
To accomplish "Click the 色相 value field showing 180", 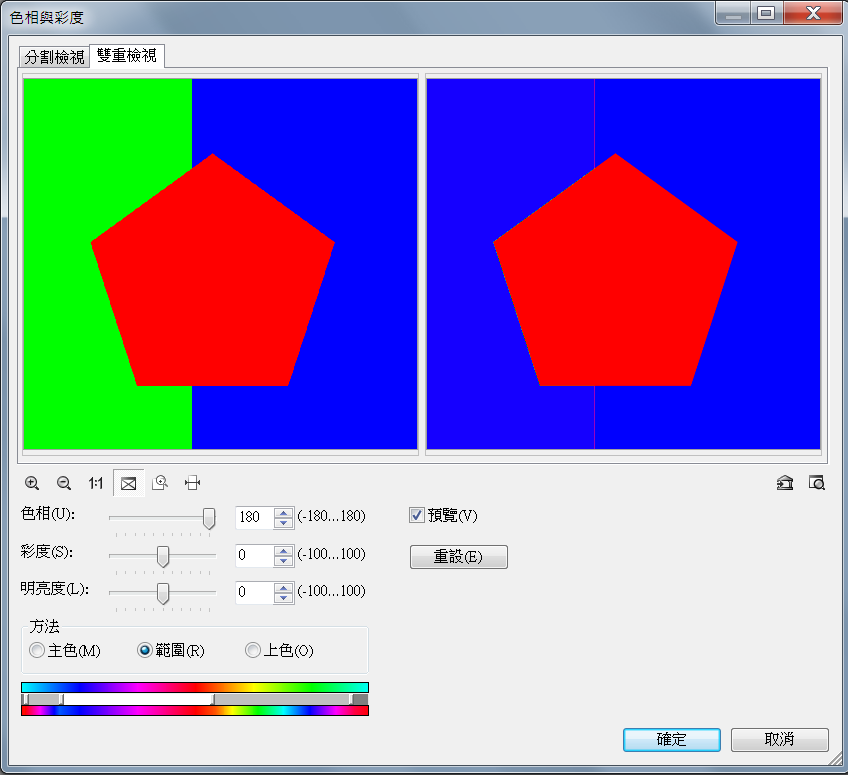I will 255,518.
